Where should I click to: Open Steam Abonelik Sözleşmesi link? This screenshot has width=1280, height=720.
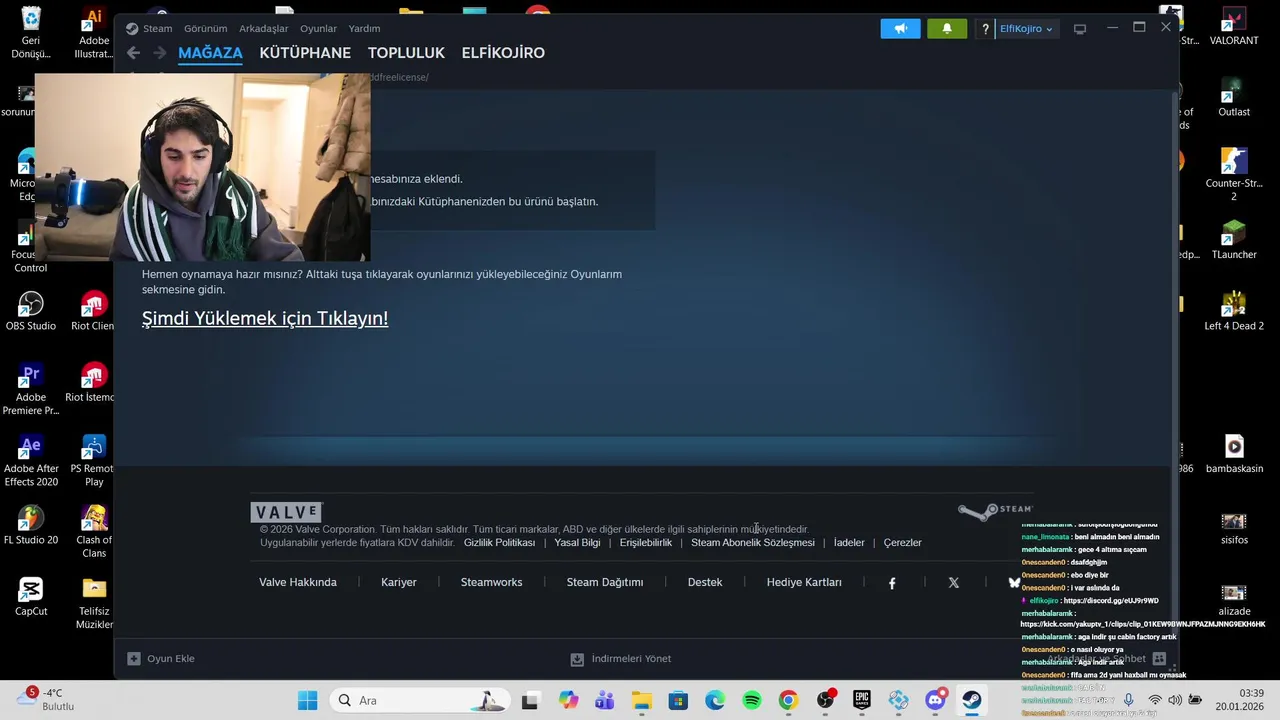(x=753, y=543)
